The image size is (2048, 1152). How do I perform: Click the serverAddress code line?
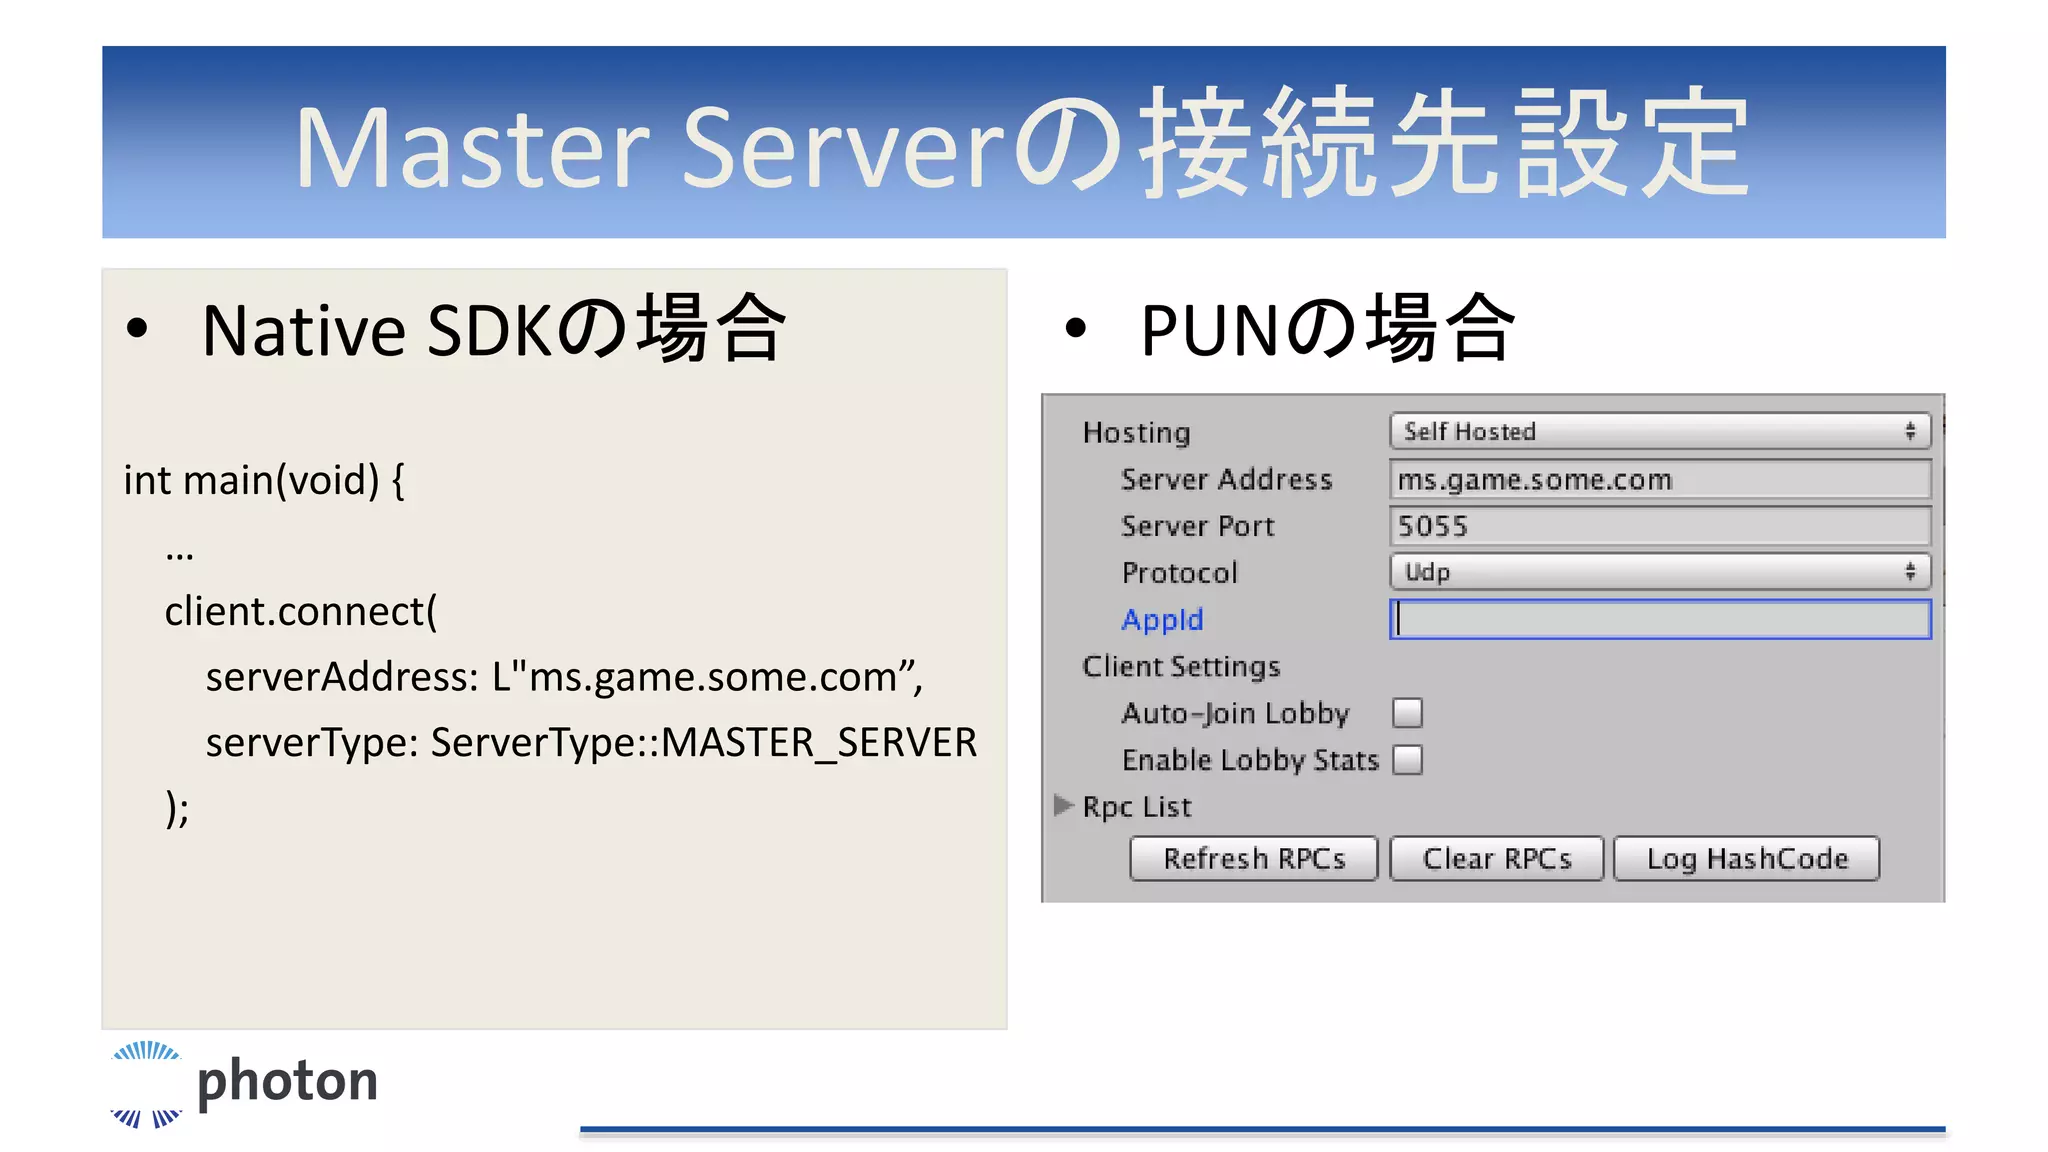tap(564, 677)
